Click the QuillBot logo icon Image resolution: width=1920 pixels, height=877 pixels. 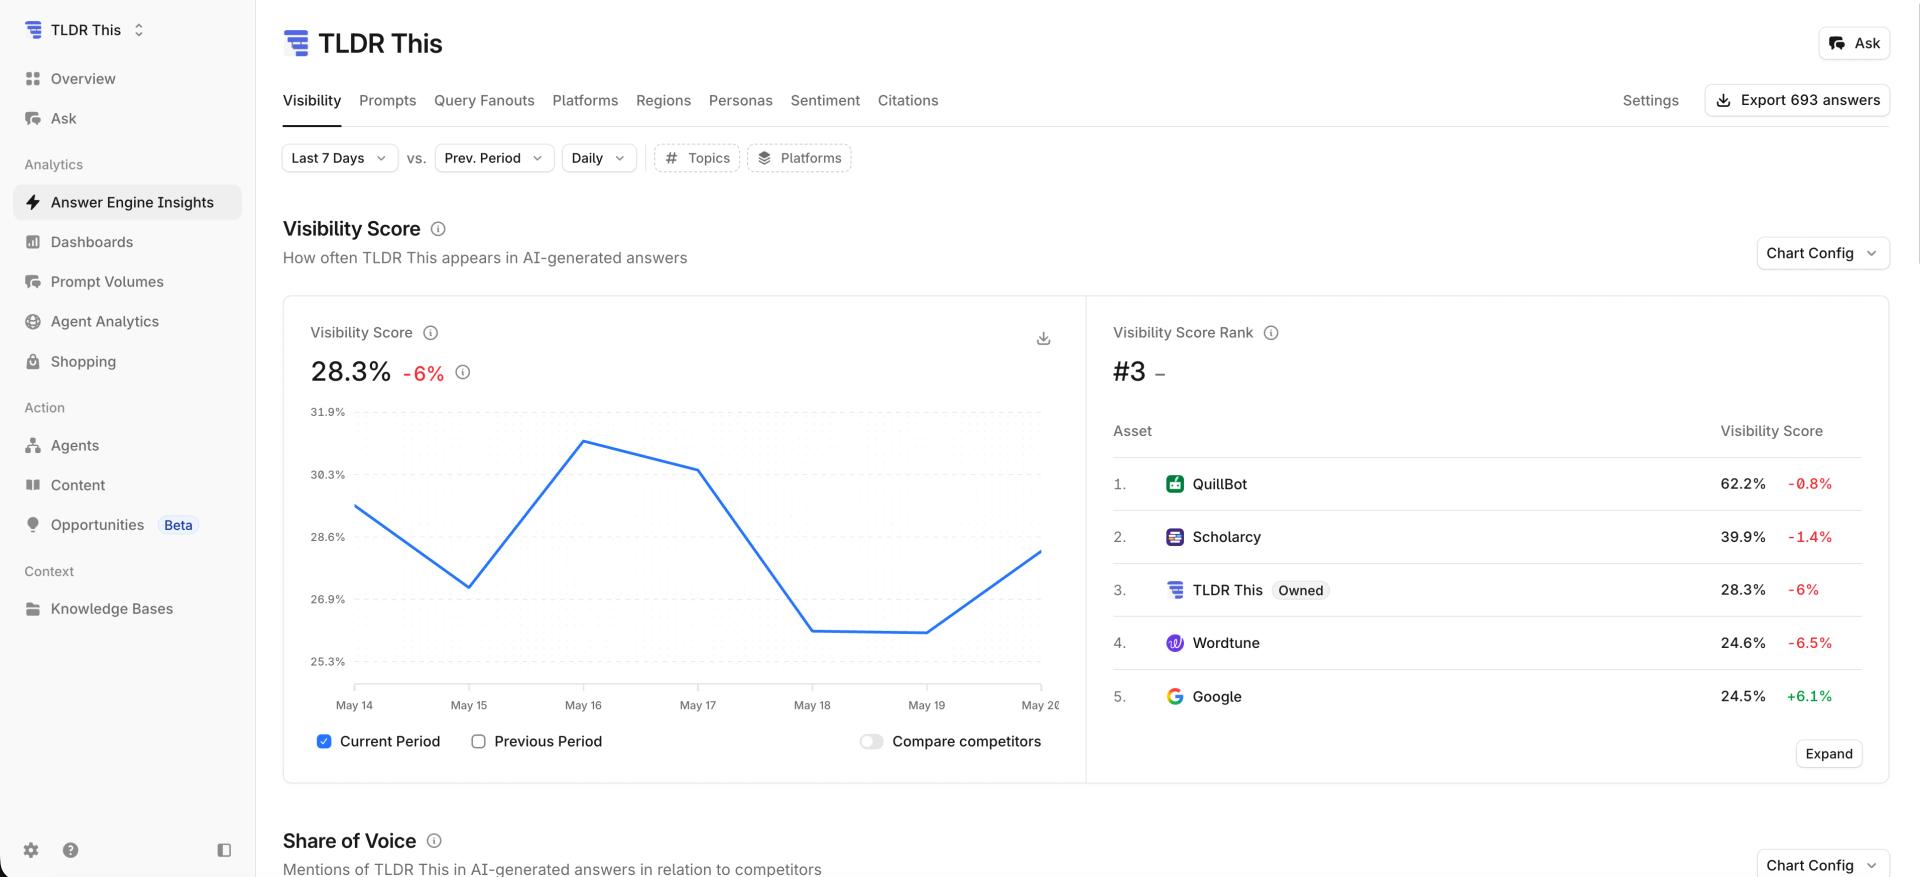click(x=1175, y=484)
